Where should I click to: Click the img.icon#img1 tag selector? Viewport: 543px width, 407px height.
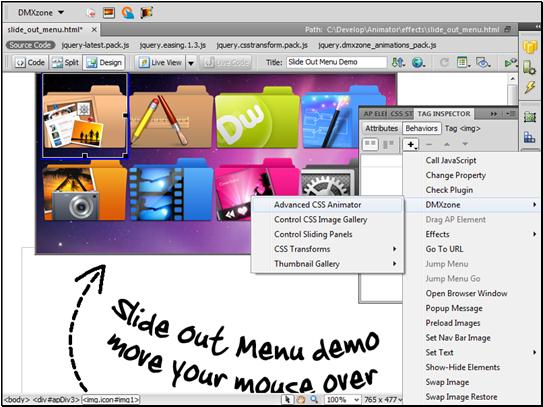pos(111,399)
